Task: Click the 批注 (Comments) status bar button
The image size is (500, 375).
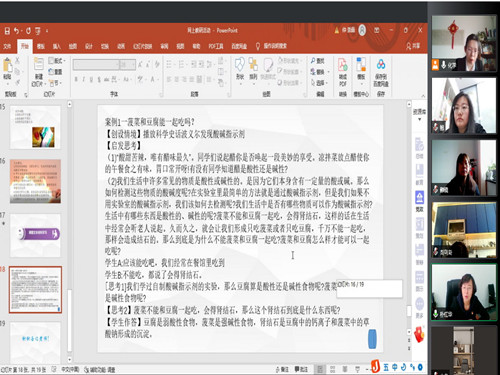Action: 301,369
